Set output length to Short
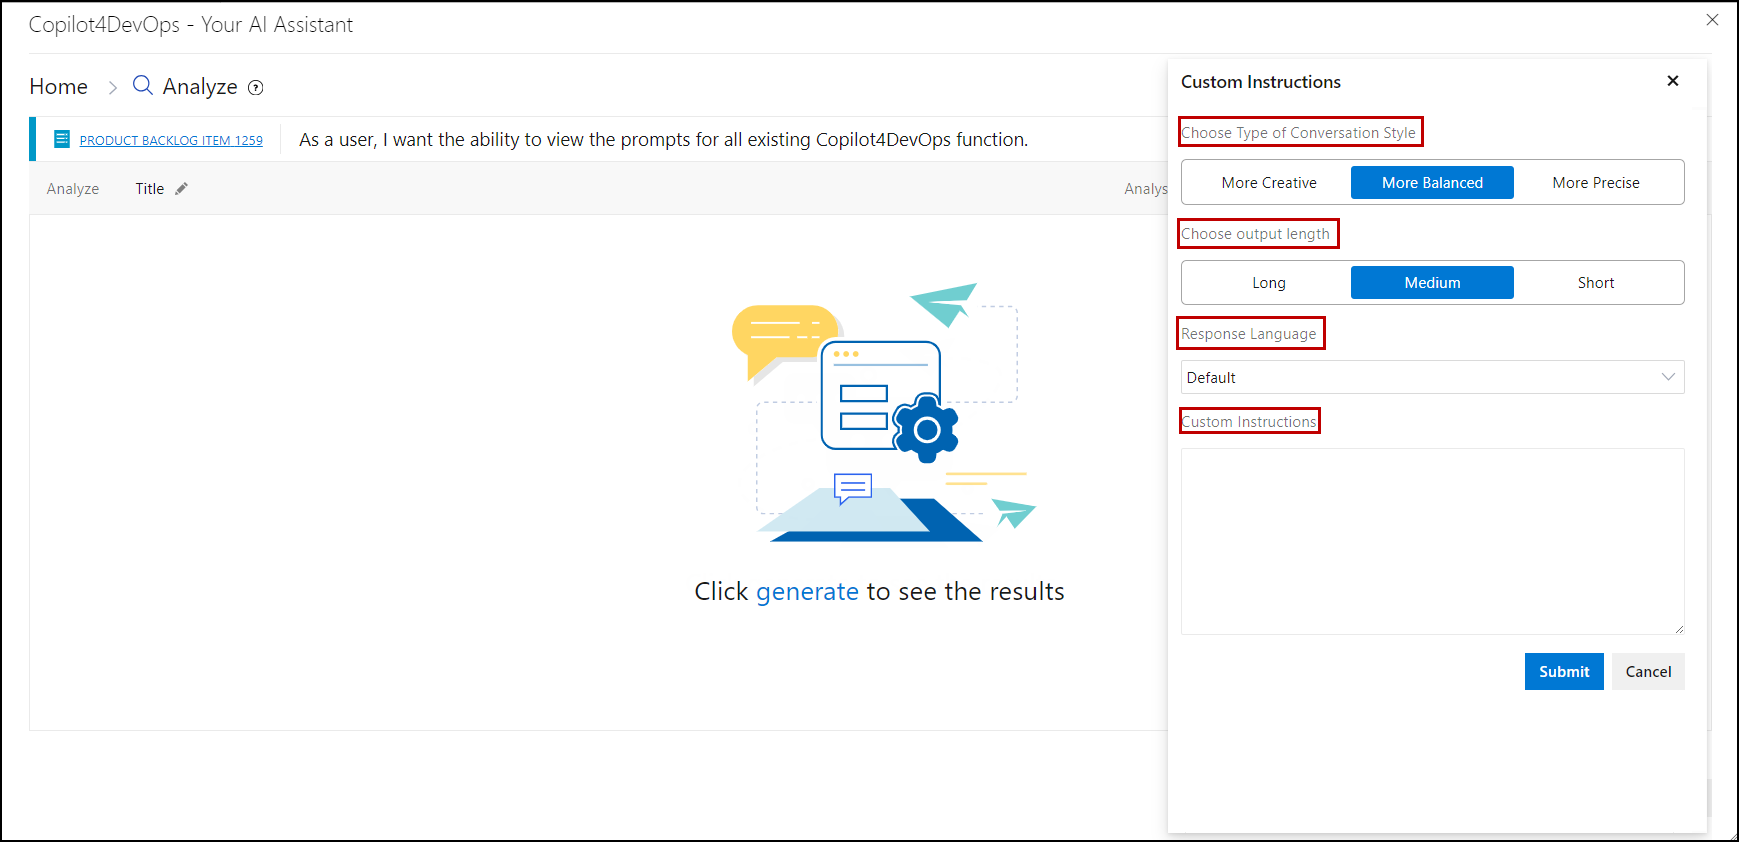Screen dimensions: 1739x842 [1596, 283]
